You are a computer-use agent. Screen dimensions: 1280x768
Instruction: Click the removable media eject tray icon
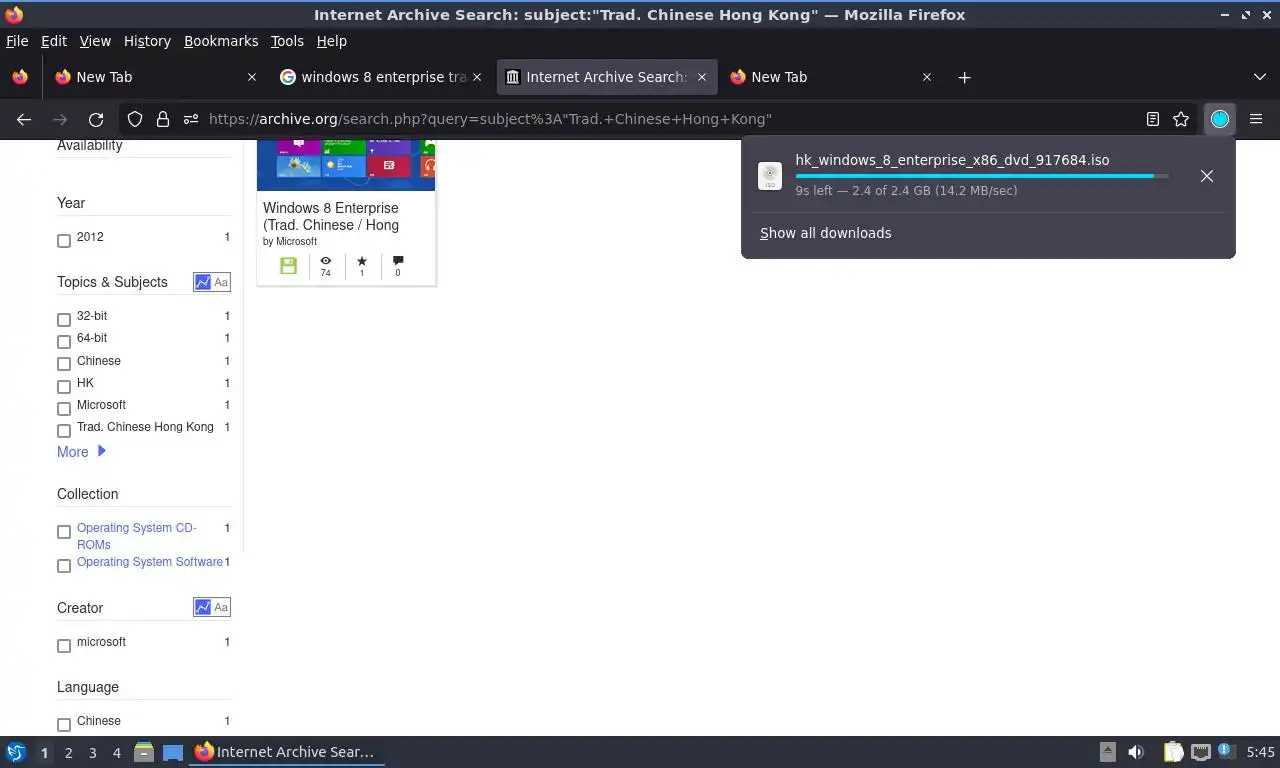point(1107,752)
